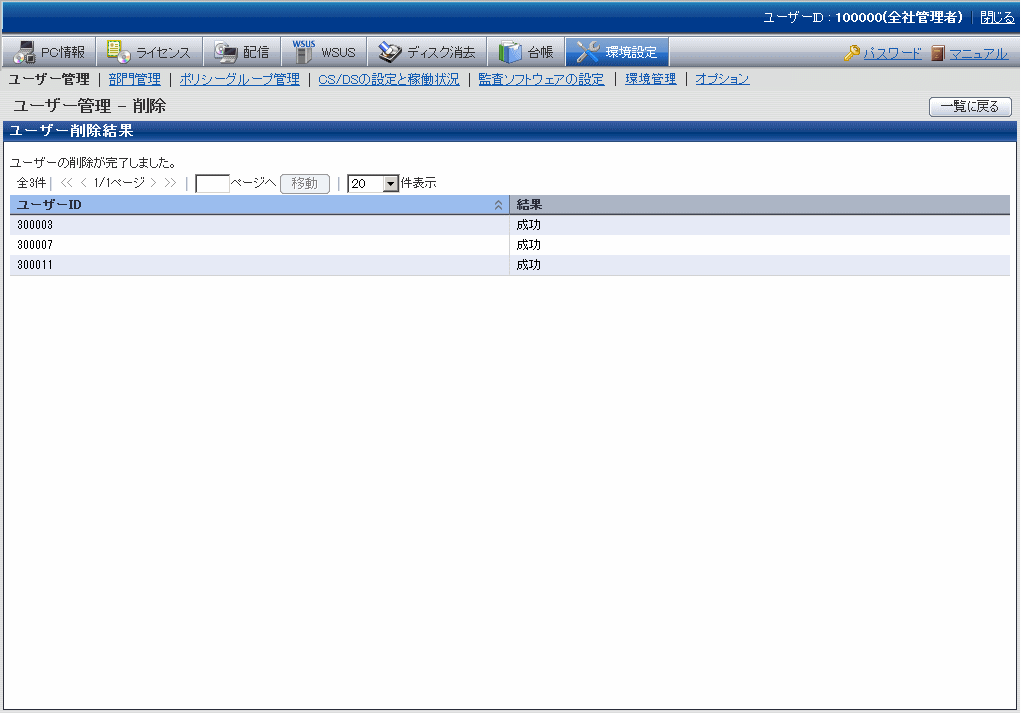Switch to the WSUS tab
1021x713 pixels.
click(x=324, y=52)
